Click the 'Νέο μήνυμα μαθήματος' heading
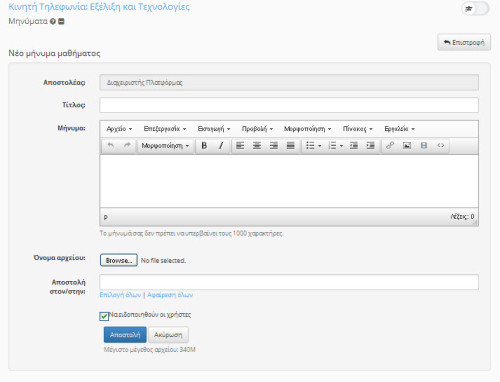 coord(54,53)
